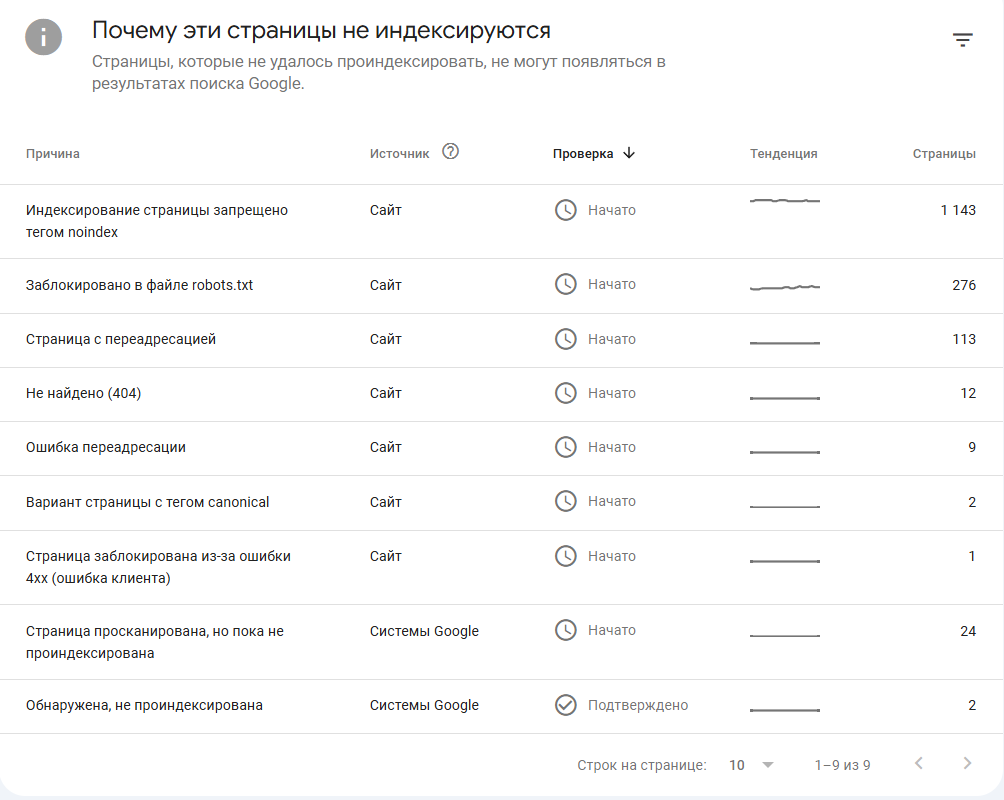Screen dimensions: 1004x800
Task: Click clock icon in the robots.txt row
Action: (x=565, y=284)
